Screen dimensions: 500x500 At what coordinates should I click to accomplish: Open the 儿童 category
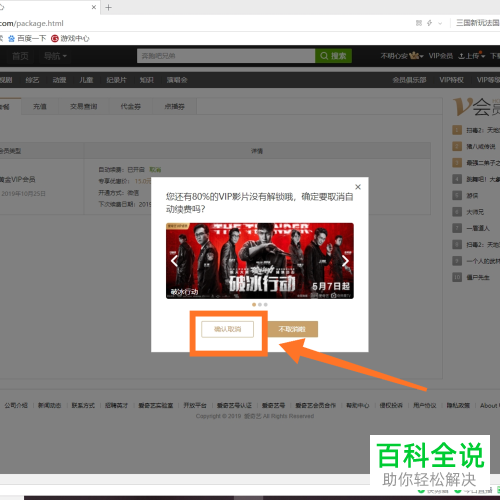pyautogui.click(x=86, y=80)
